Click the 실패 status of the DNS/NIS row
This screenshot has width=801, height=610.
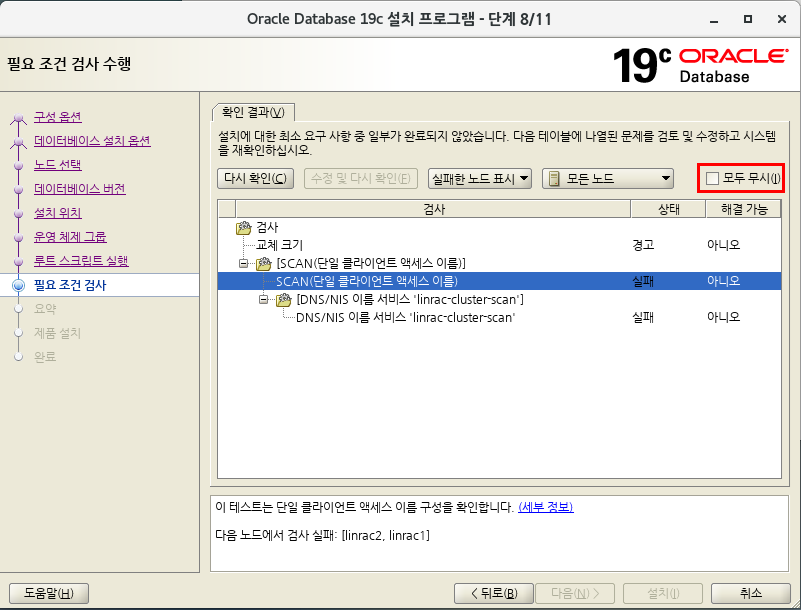(x=643, y=317)
